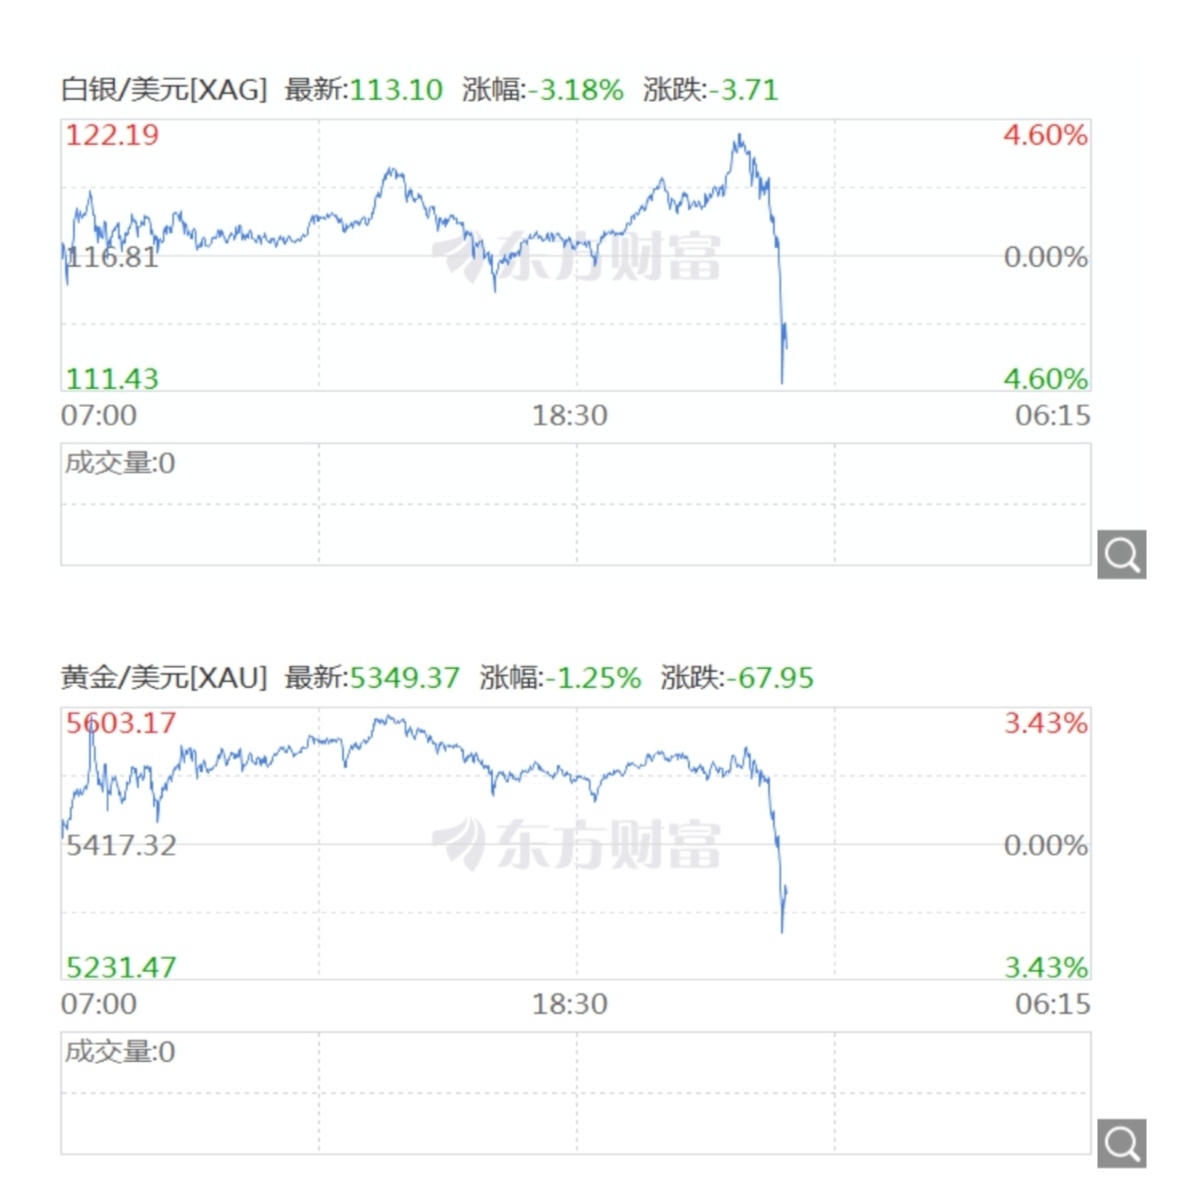
Task: Click the 18:30 time label under the gold chart
Action: point(569,1003)
